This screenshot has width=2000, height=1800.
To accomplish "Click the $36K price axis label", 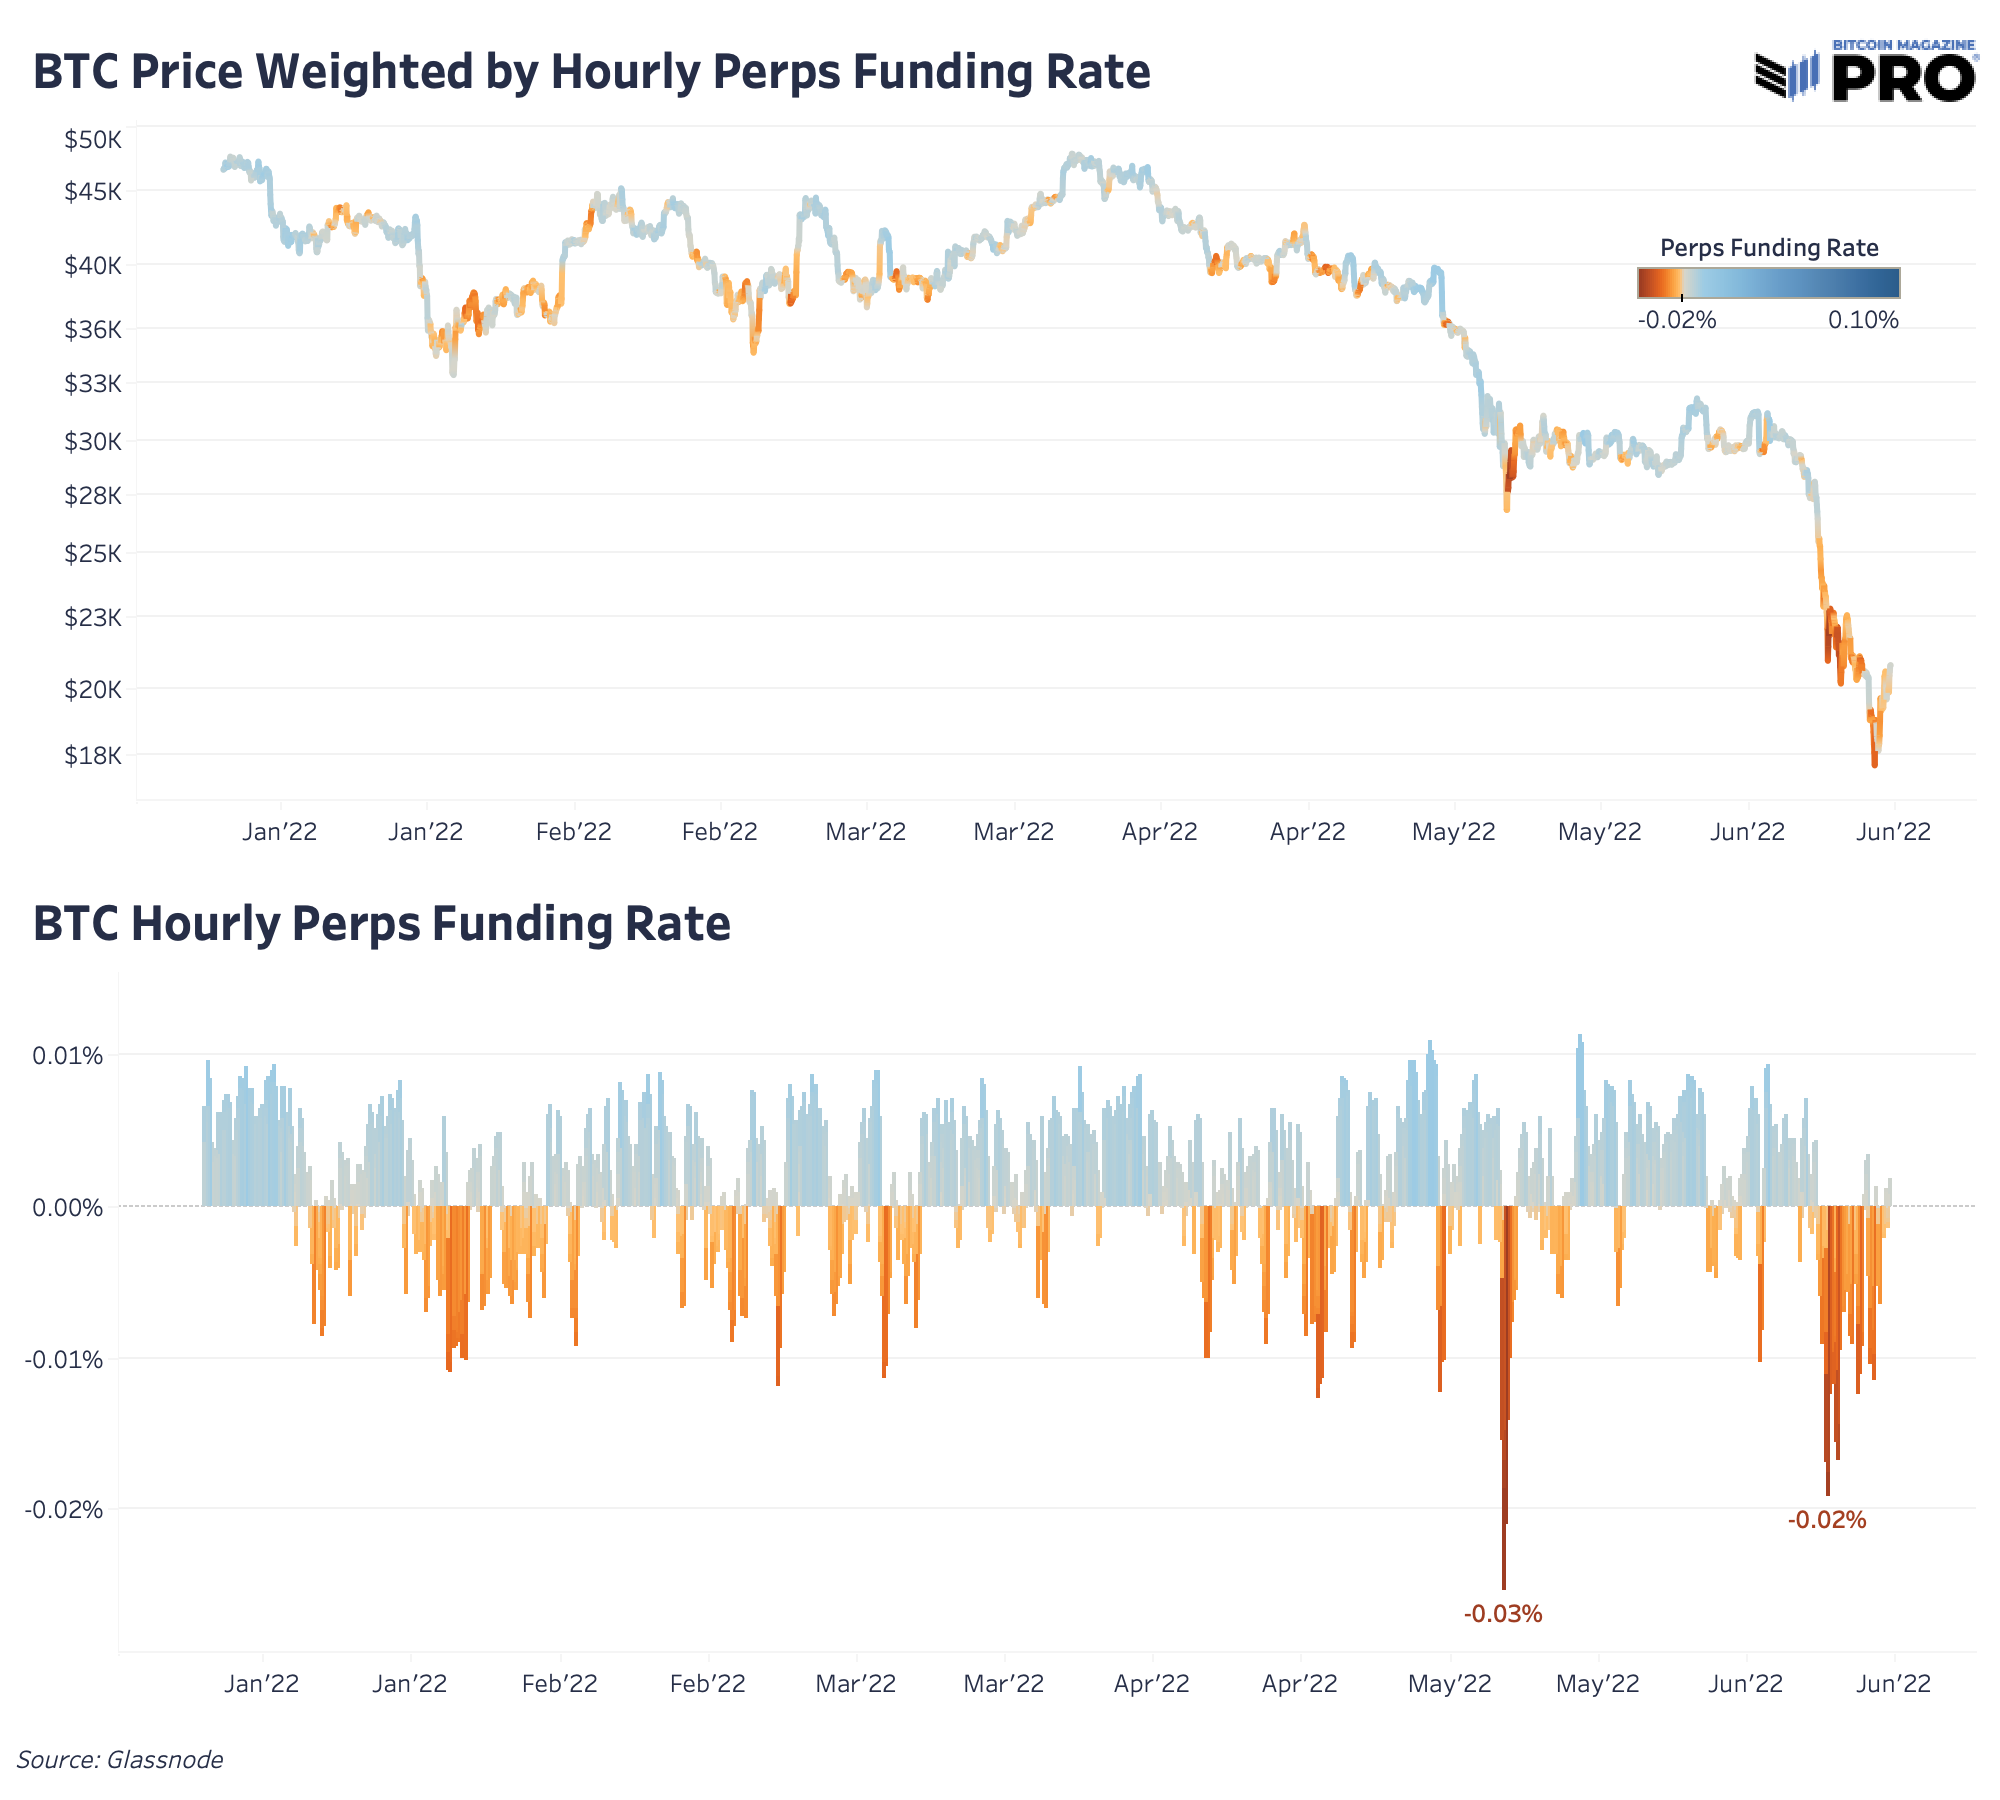I will 93,329.
